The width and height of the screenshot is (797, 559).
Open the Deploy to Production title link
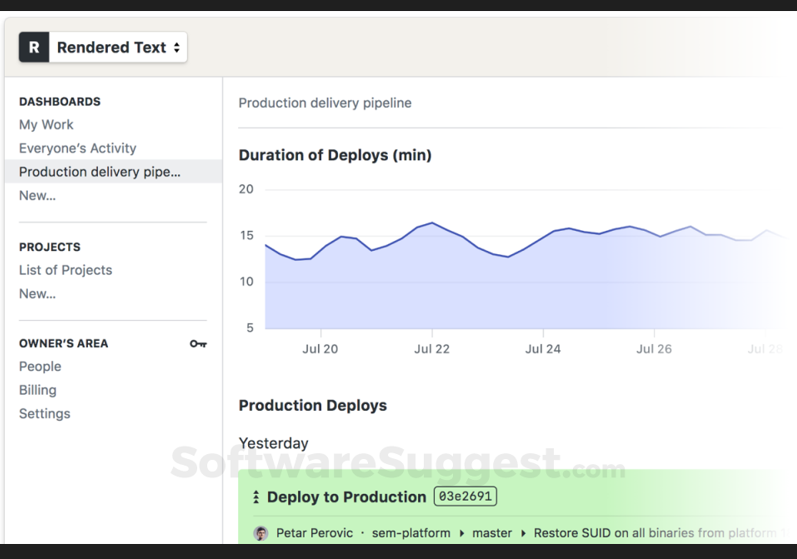(x=346, y=497)
